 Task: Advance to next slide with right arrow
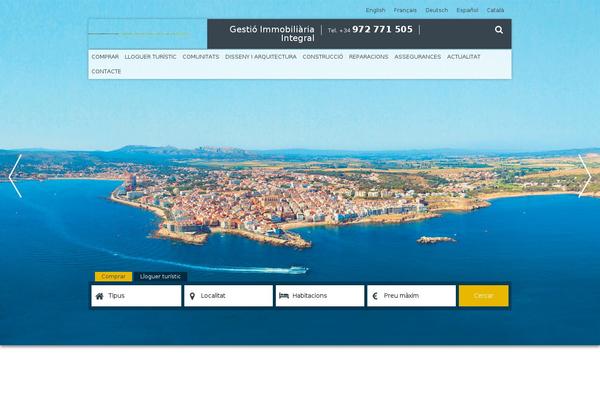coord(585,176)
